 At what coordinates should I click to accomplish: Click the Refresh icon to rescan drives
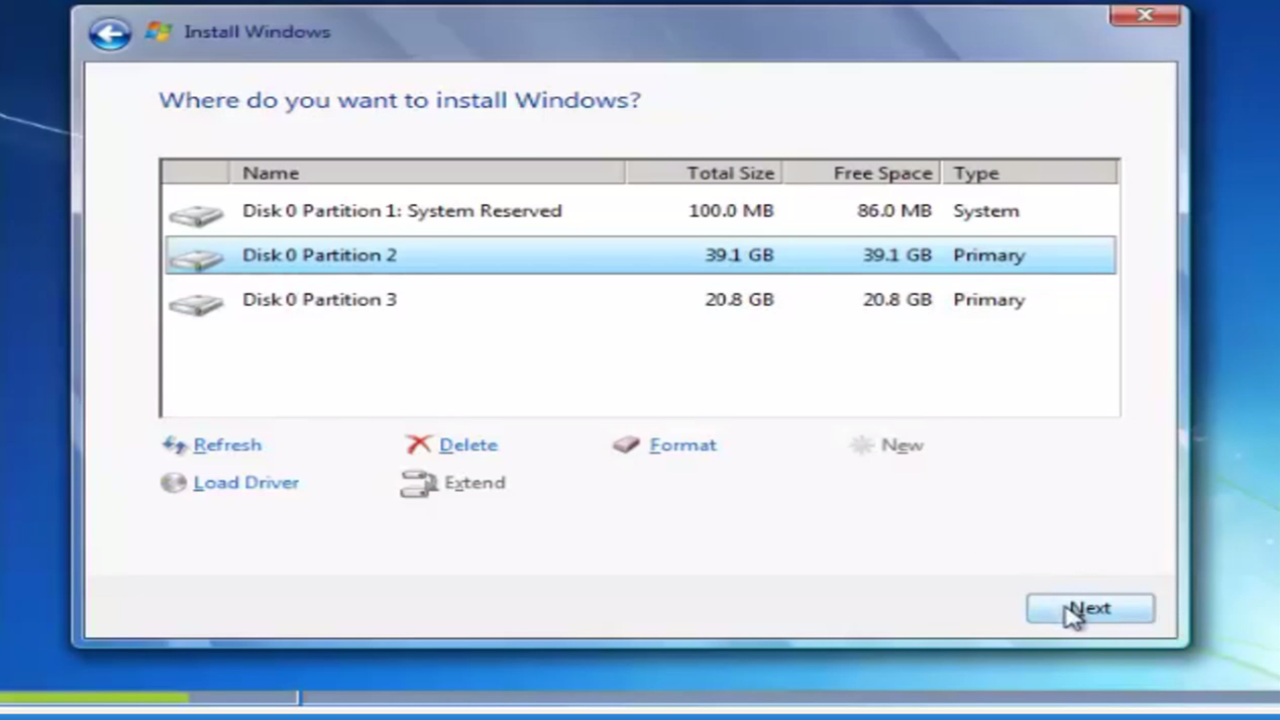tap(174, 444)
